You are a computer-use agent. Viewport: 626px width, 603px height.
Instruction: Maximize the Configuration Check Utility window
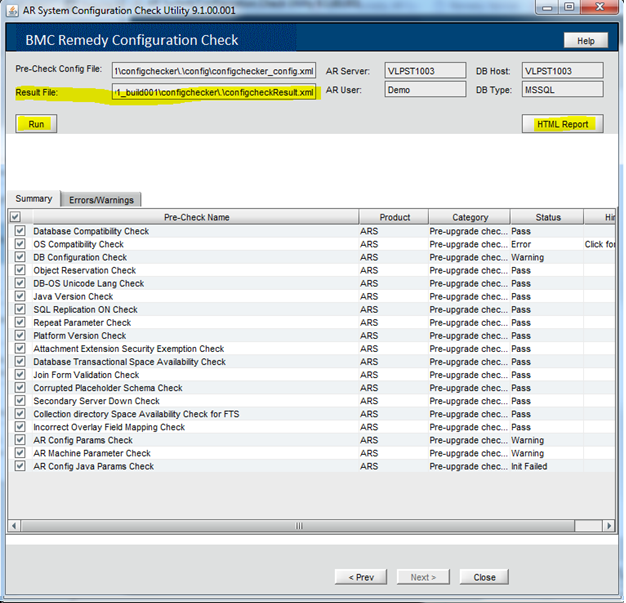569,7
